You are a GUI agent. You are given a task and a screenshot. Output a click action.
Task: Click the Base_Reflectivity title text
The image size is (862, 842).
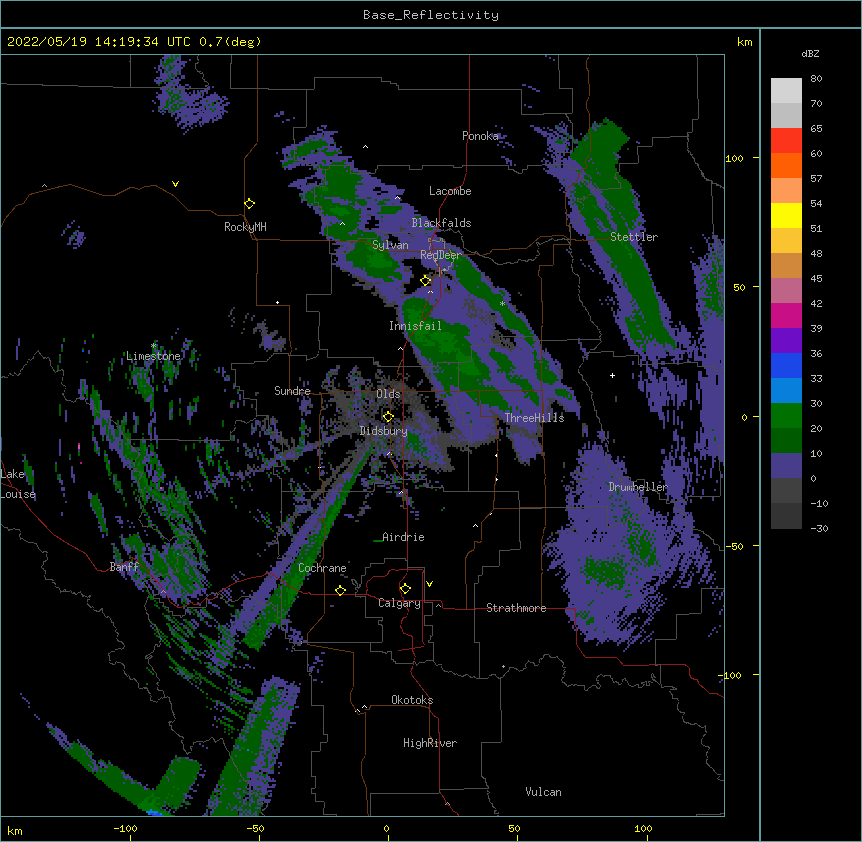coord(431,15)
